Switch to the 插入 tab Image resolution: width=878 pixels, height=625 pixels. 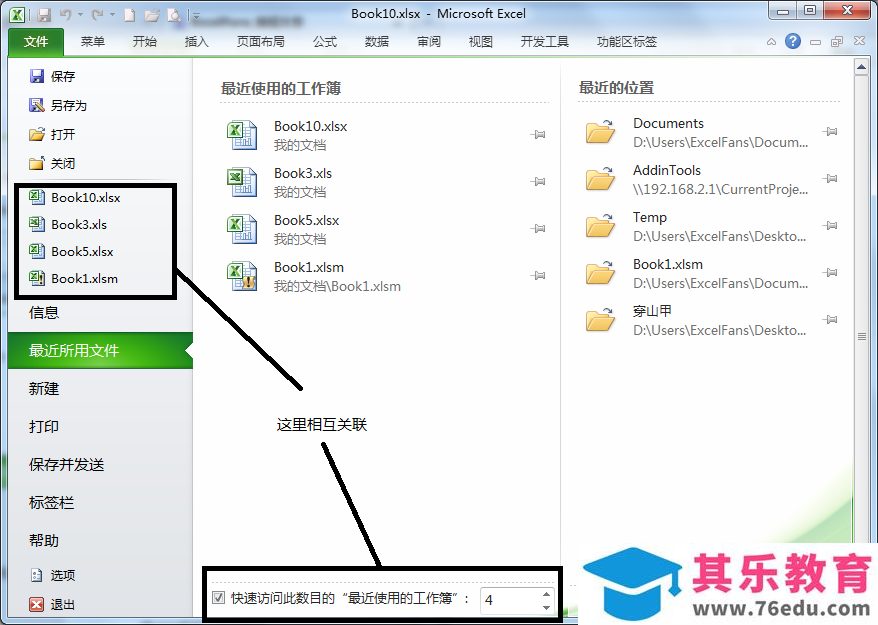[x=197, y=41]
